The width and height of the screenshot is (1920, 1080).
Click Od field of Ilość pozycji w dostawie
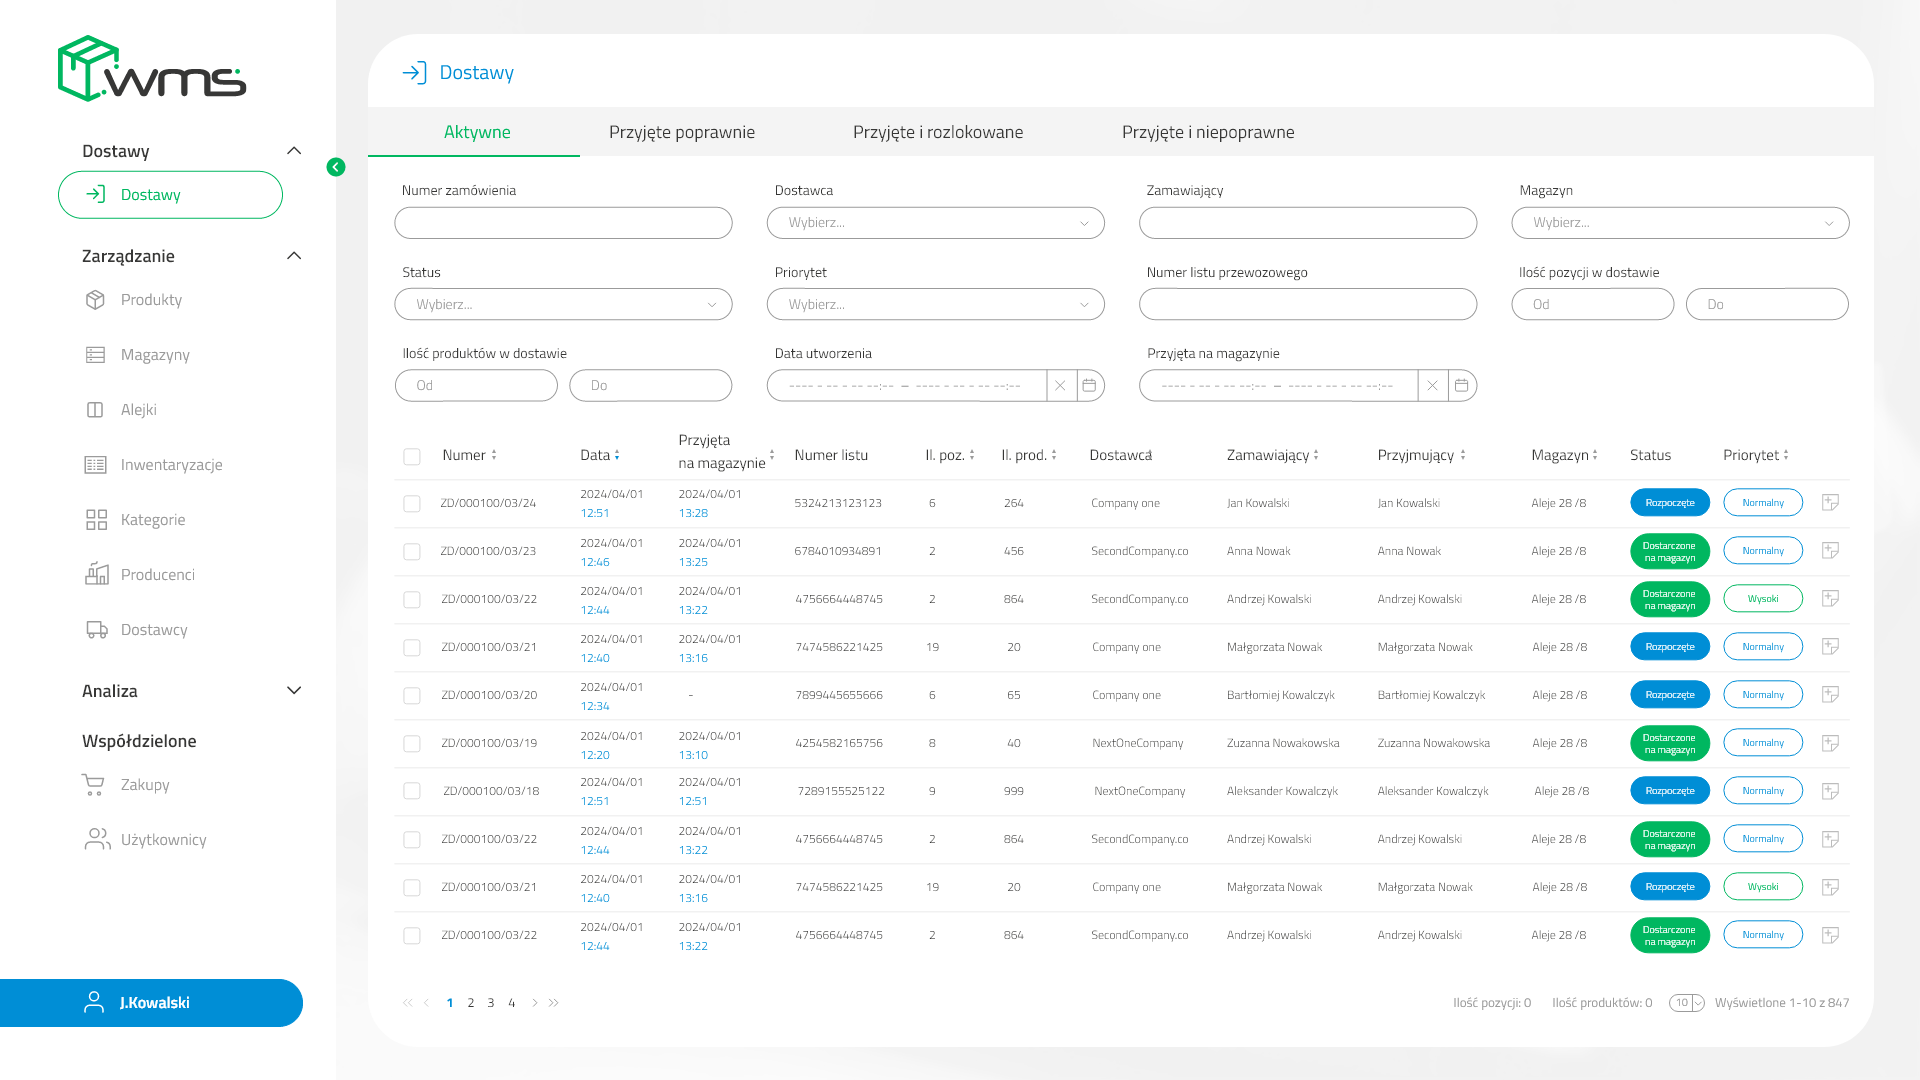(1593, 305)
